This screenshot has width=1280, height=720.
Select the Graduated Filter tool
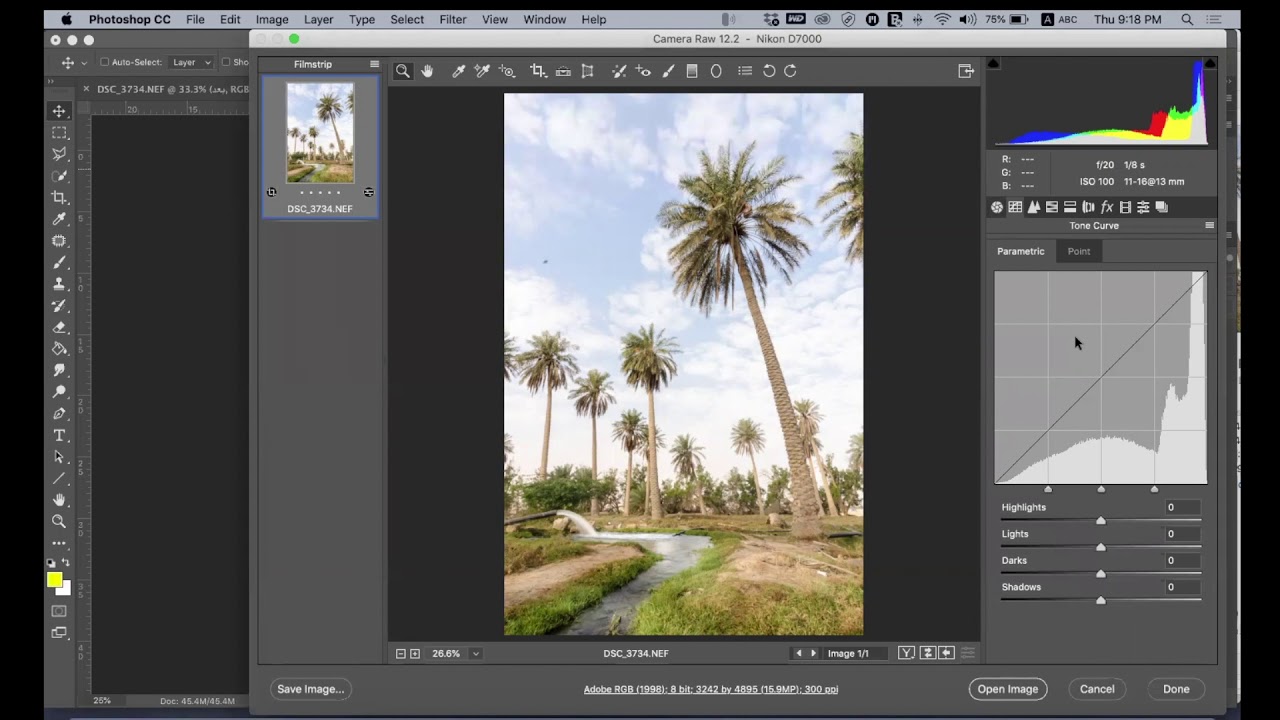692,71
